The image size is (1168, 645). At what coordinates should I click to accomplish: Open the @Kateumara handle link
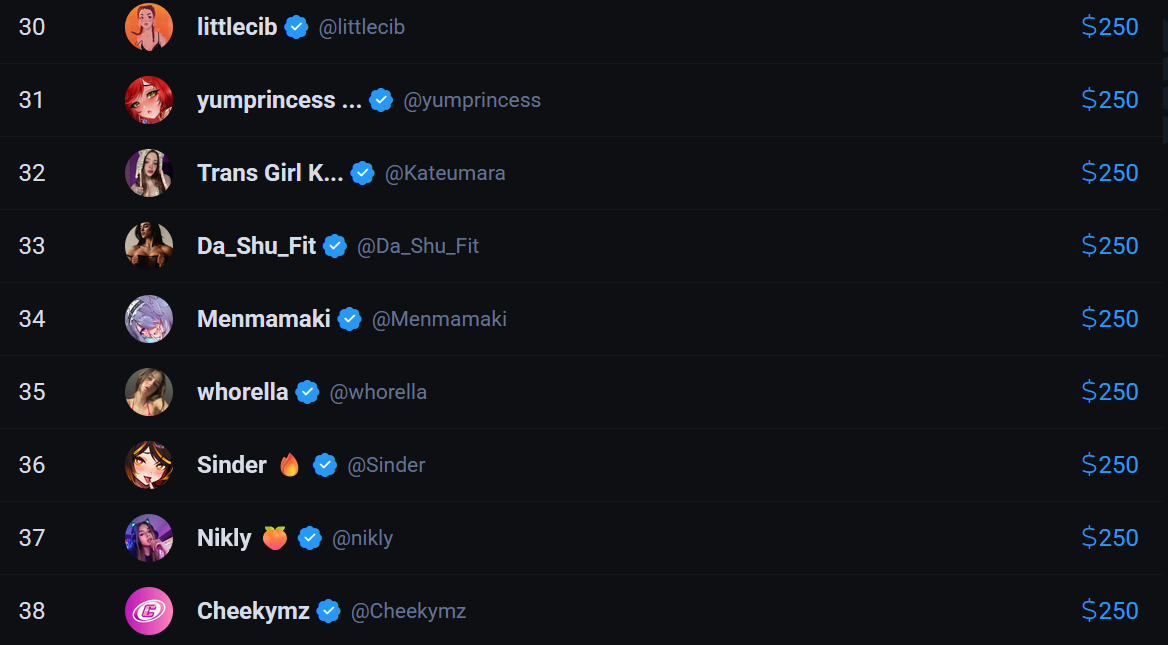[445, 173]
